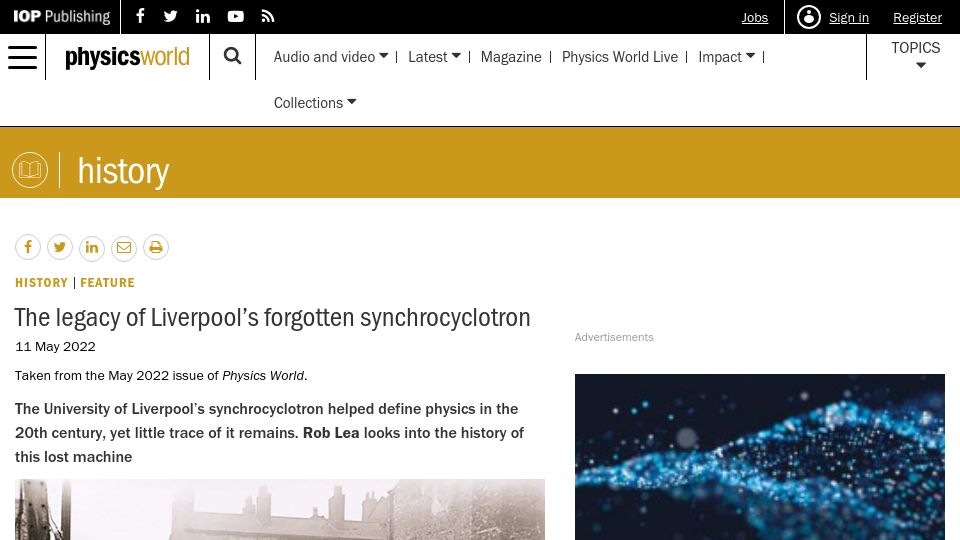The height and width of the screenshot is (540, 960).
Task: Share article on LinkedIn
Action: click(92, 247)
